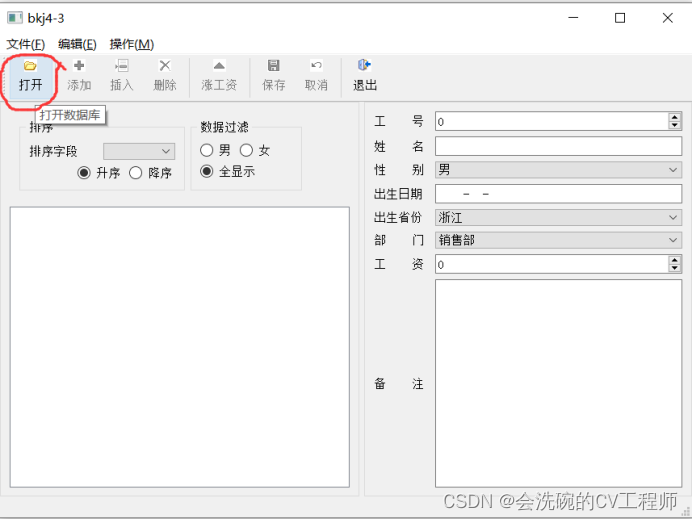Click the window resize grip in status bar corner
The width and height of the screenshot is (693, 520).
[x=686, y=512]
